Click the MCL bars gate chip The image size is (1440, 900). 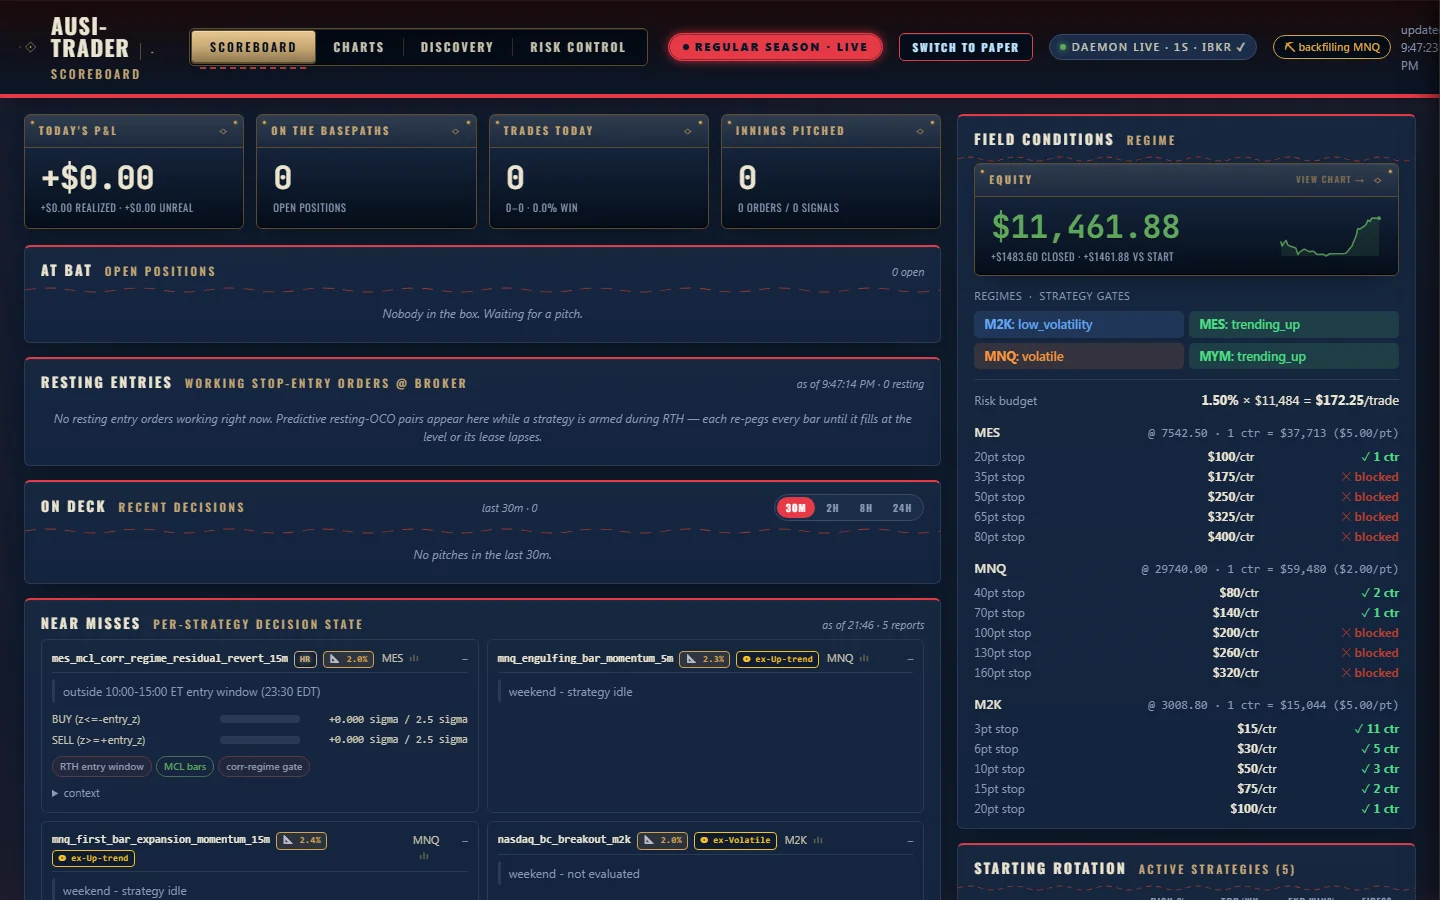185,767
